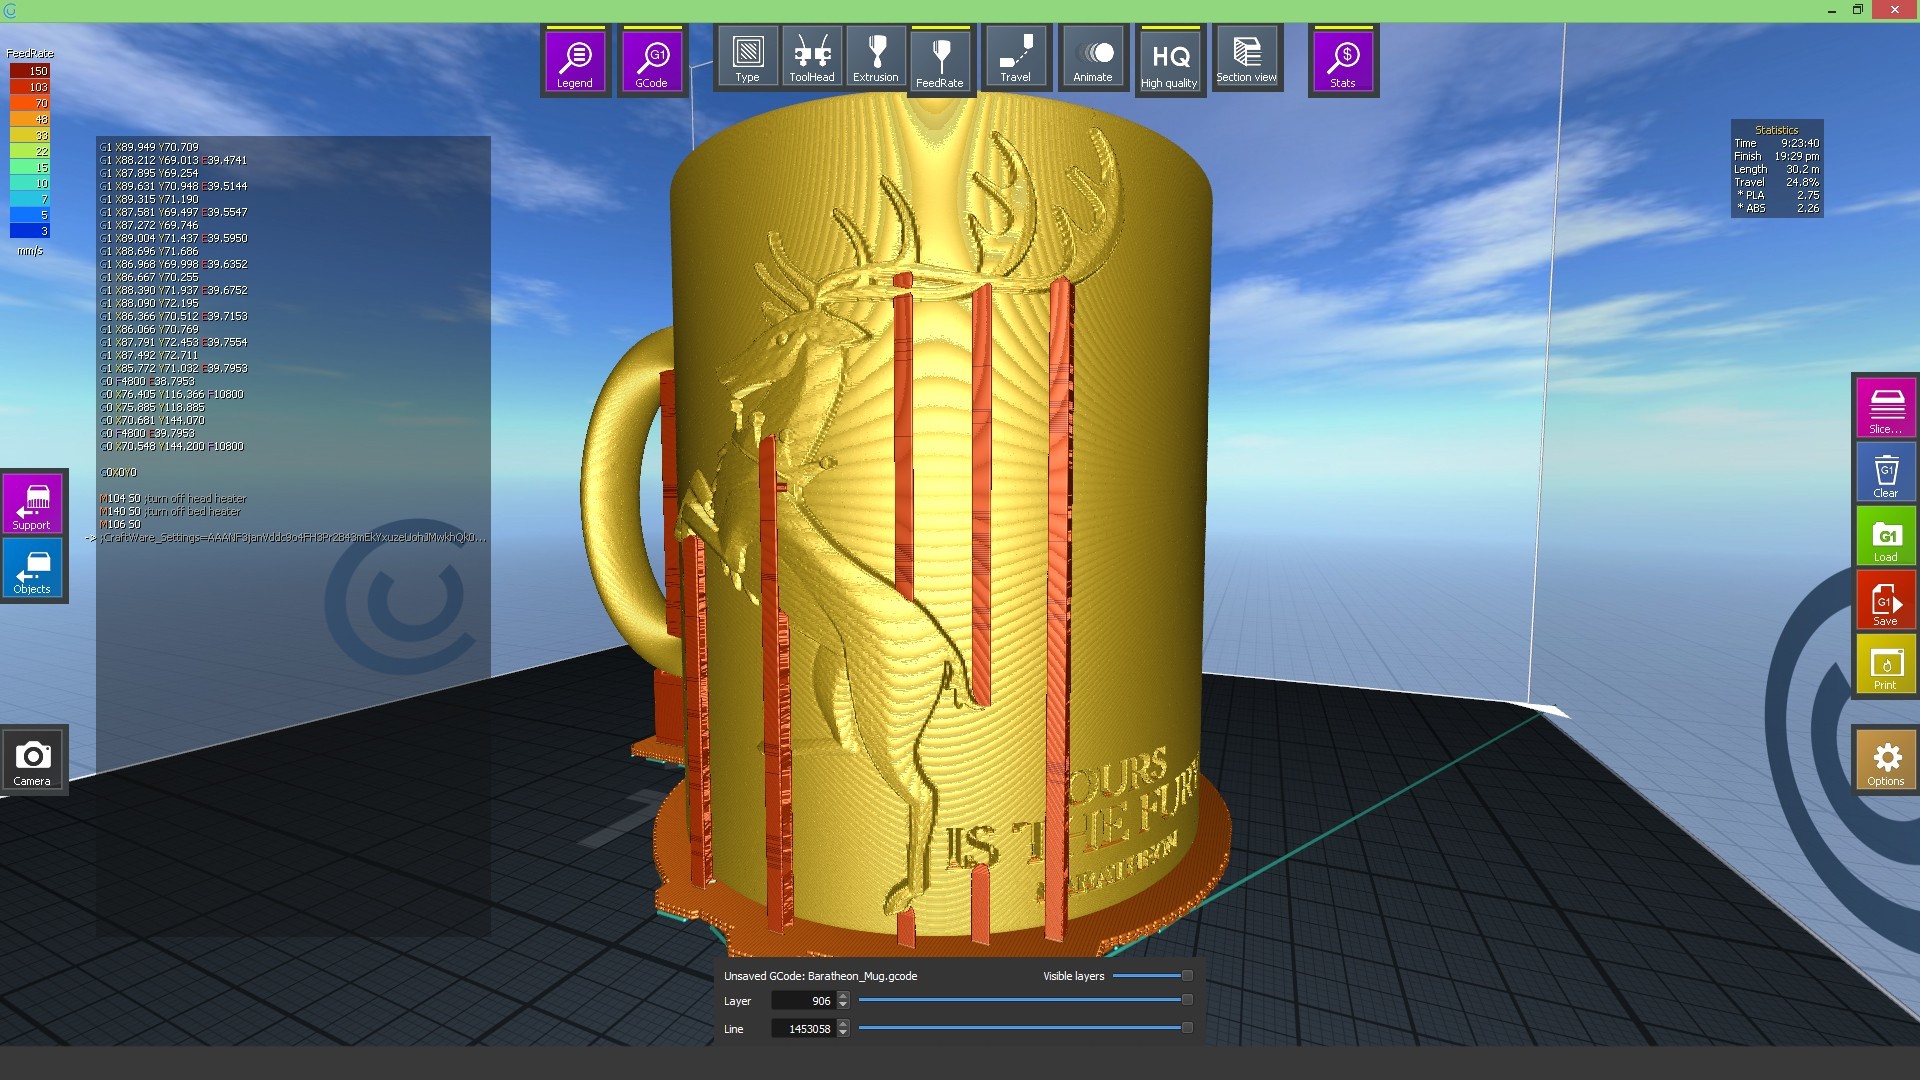Decrease the Line number stepper

click(843, 1033)
